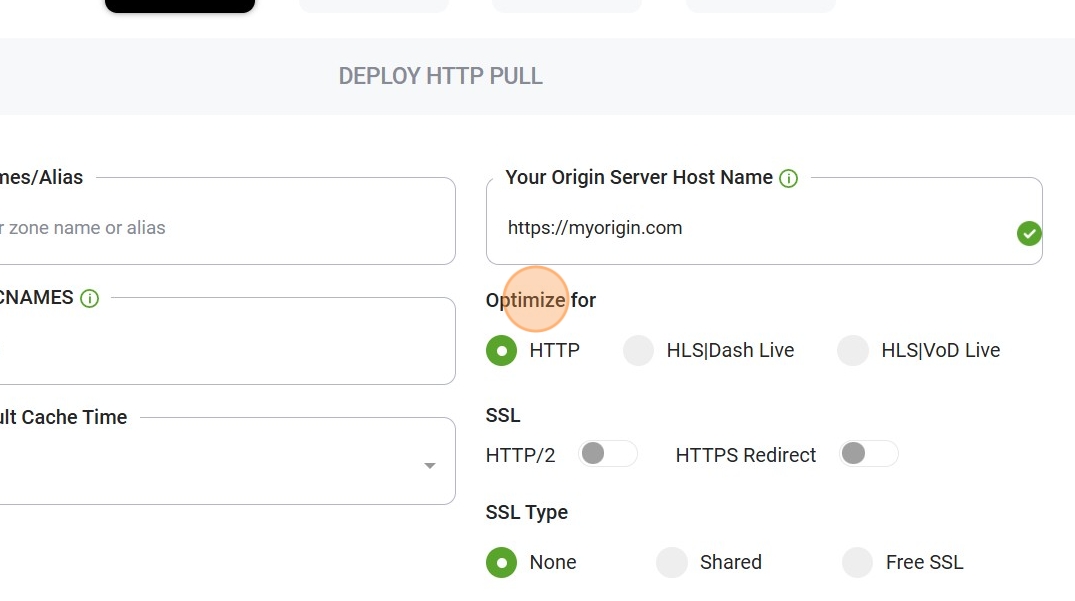
Task: Click the SSL Type section label
Action: [527, 513]
